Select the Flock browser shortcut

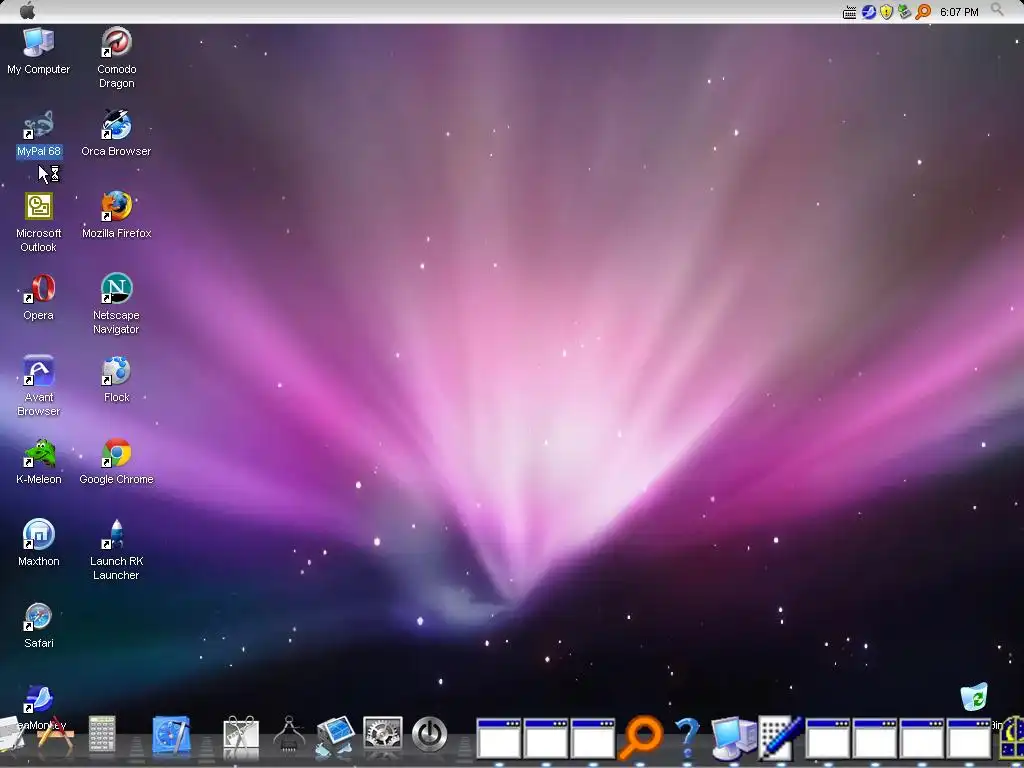(x=116, y=370)
